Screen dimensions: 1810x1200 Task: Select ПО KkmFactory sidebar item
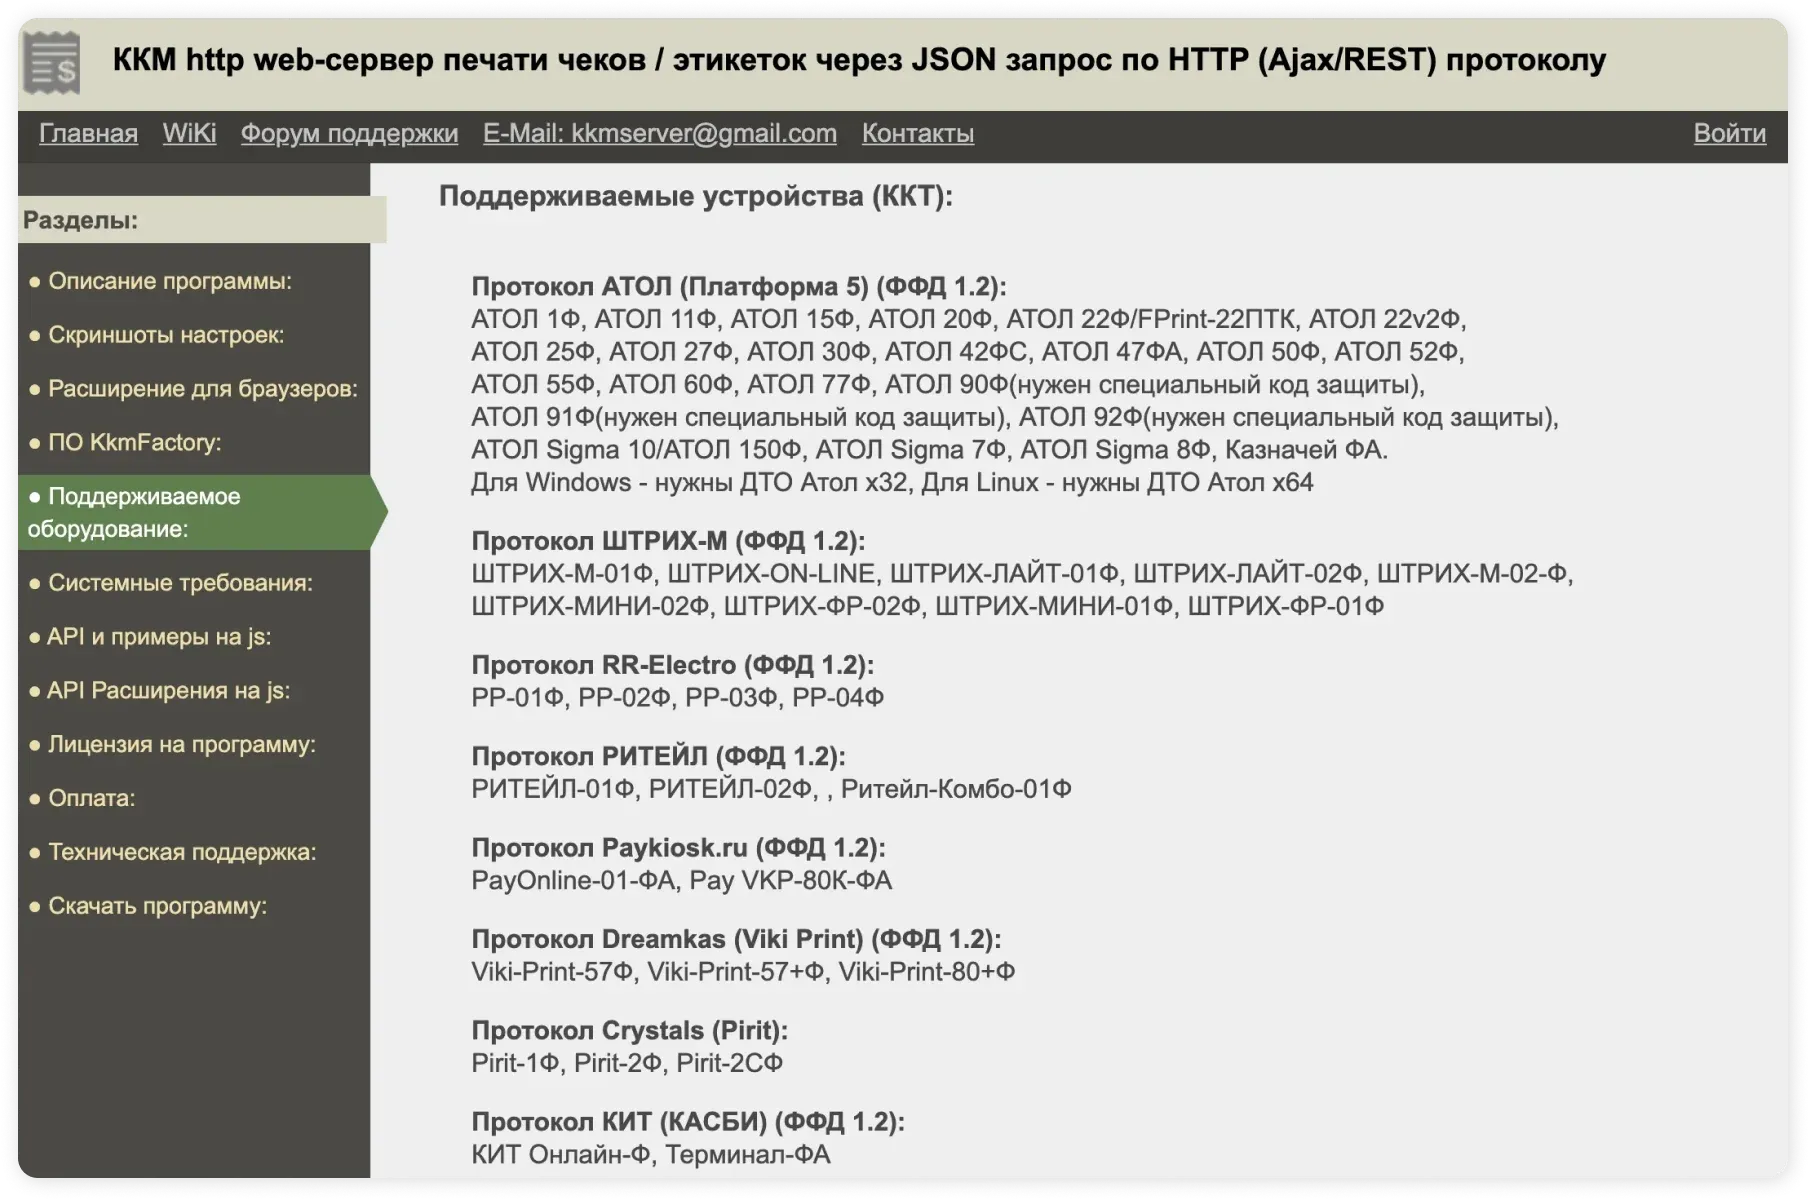tap(134, 443)
